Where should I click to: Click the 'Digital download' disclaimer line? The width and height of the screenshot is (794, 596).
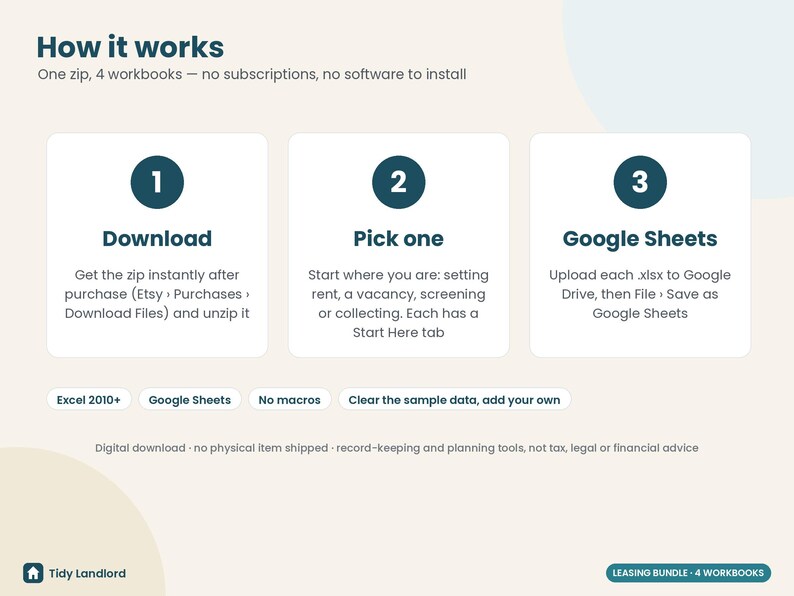coord(396,448)
